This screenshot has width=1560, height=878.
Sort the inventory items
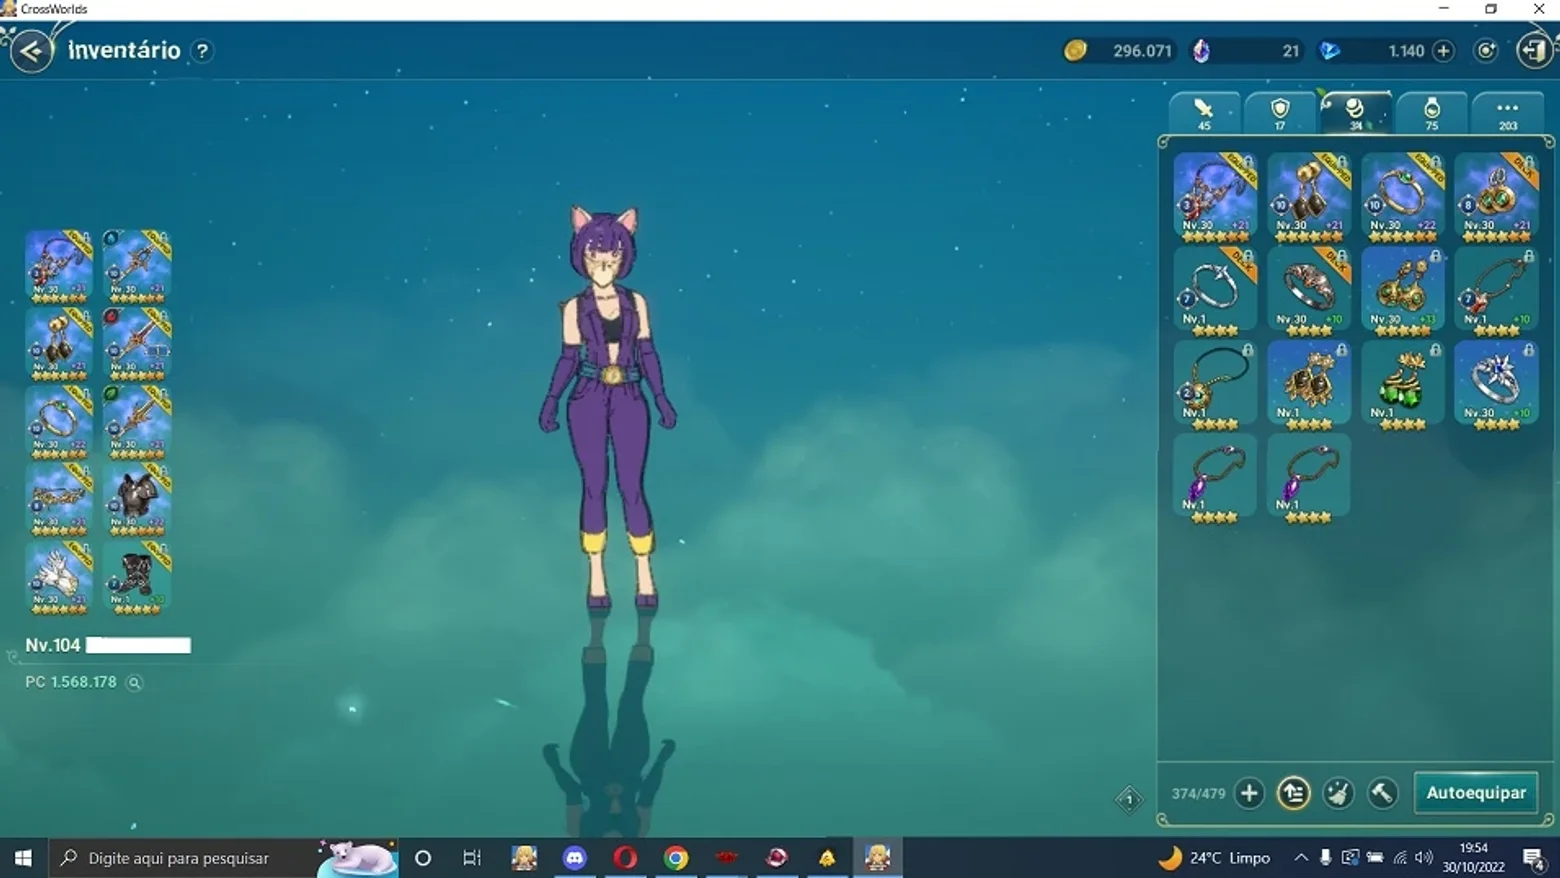coord(1293,793)
